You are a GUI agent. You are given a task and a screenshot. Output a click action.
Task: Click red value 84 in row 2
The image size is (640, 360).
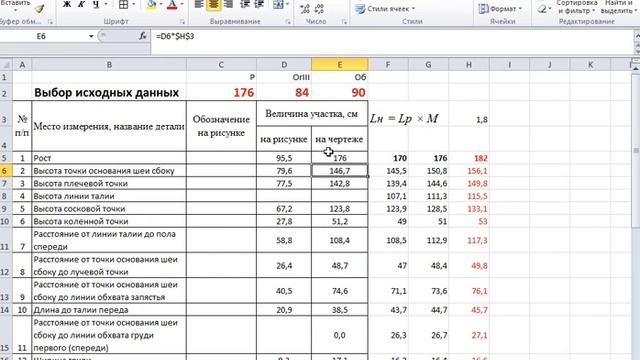pyautogui.click(x=302, y=93)
